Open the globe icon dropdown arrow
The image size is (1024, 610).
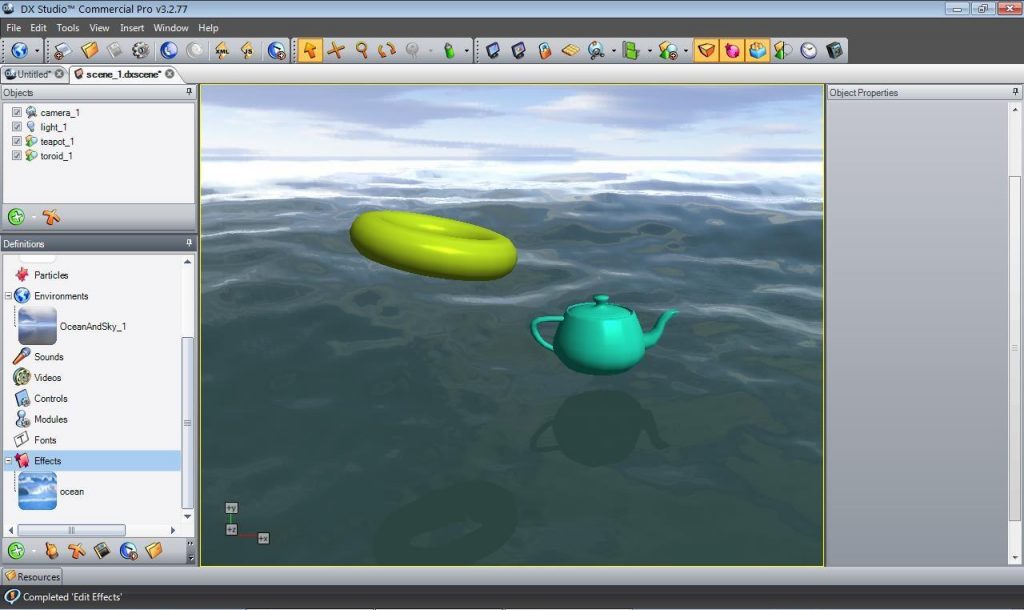click(x=37, y=50)
